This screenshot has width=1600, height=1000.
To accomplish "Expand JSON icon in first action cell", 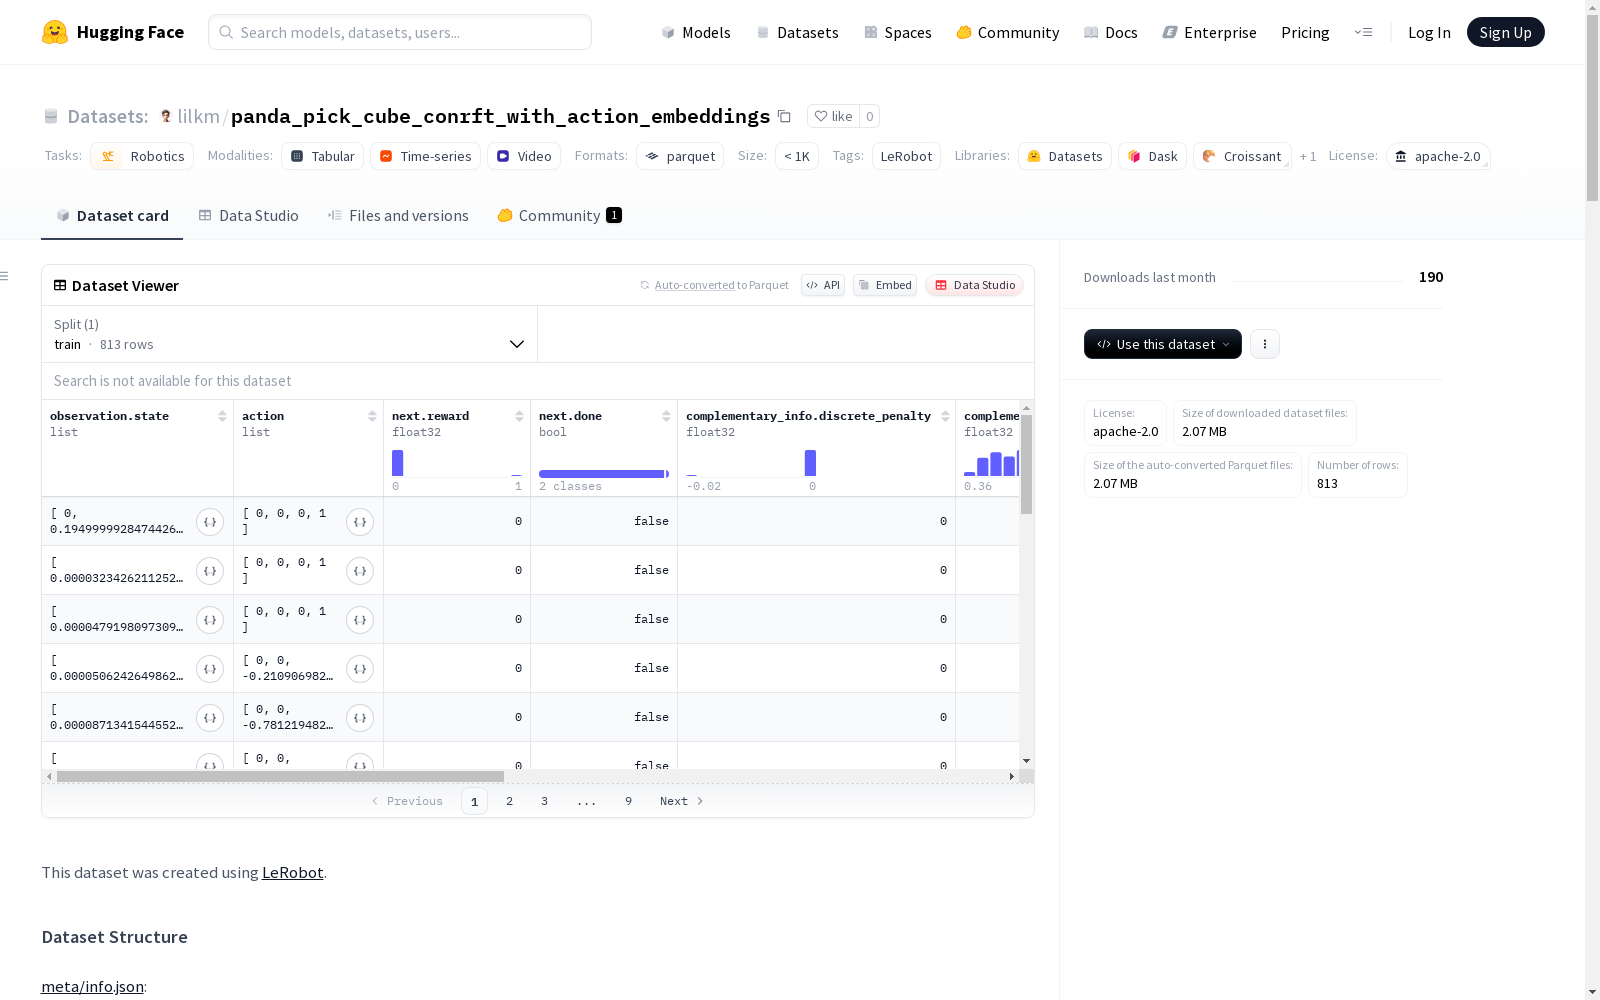I will 360,522.
